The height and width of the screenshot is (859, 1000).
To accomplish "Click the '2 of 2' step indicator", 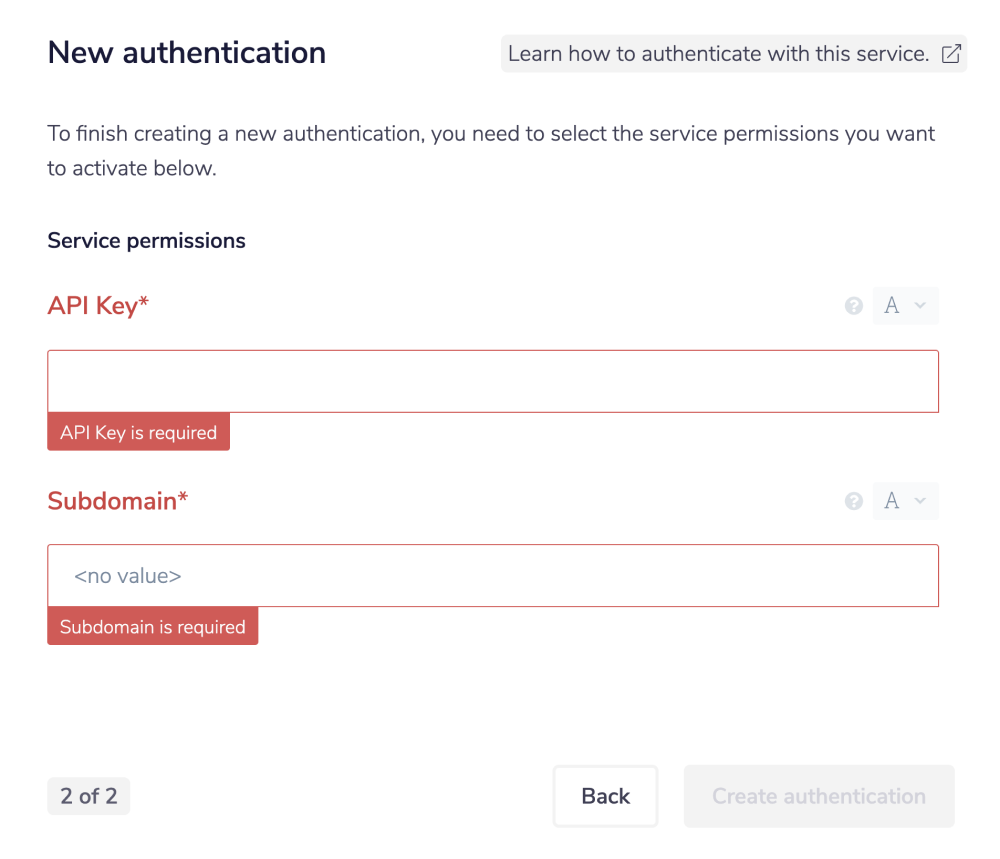I will click(x=88, y=796).
